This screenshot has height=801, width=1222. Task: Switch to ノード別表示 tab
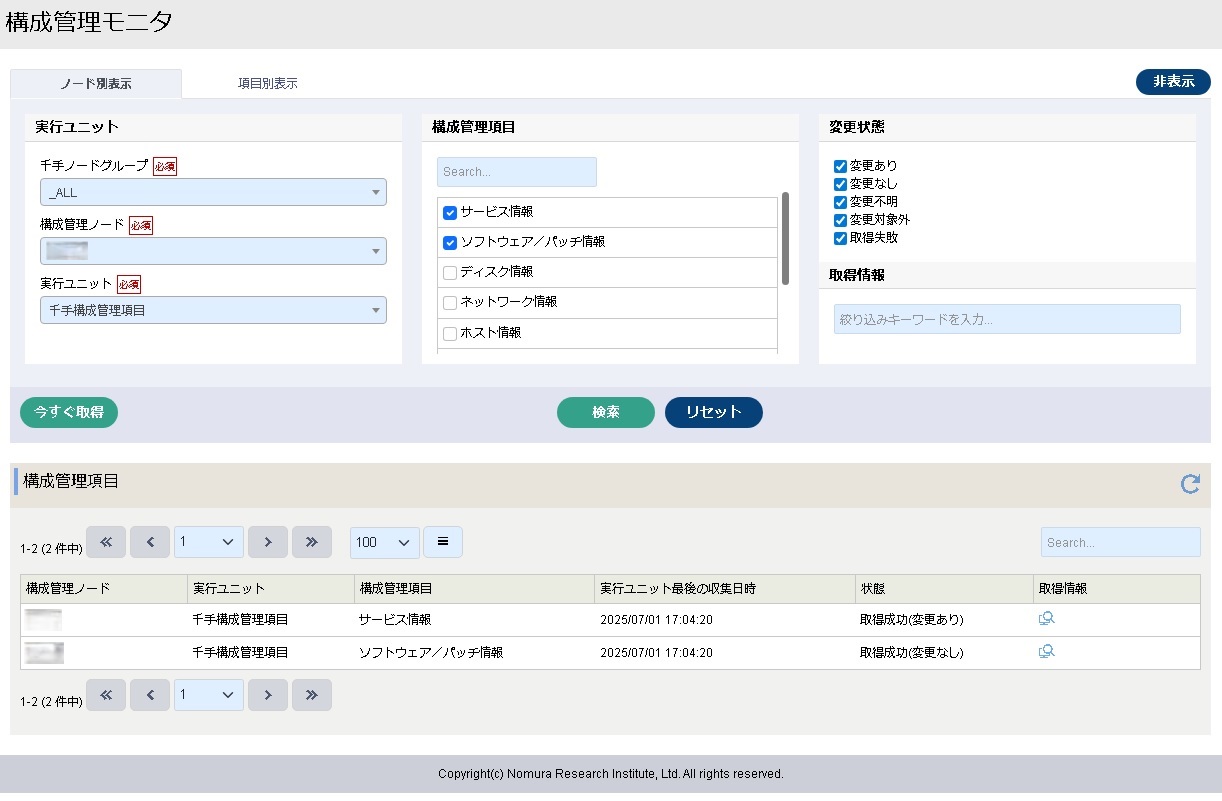point(96,84)
